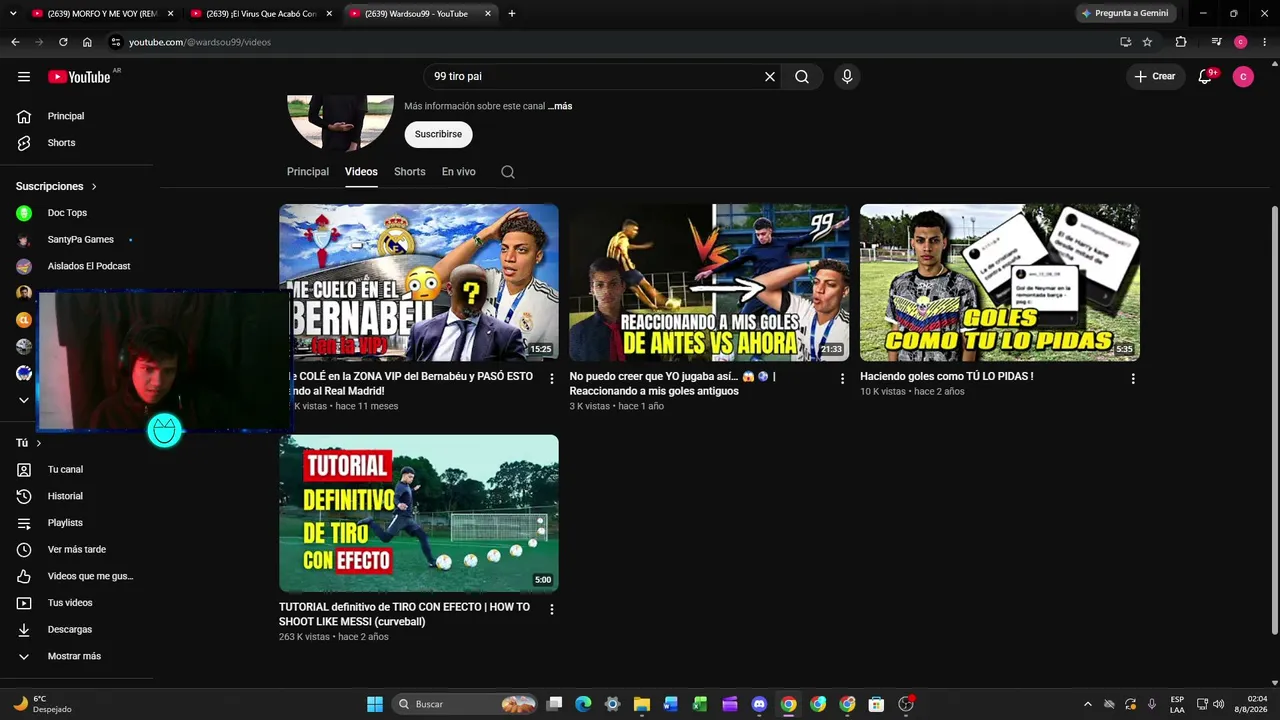Image resolution: width=1280 pixels, height=720 pixels.
Task: Switch to the El Virus Que Acabó browser tab
Action: tap(262, 14)
